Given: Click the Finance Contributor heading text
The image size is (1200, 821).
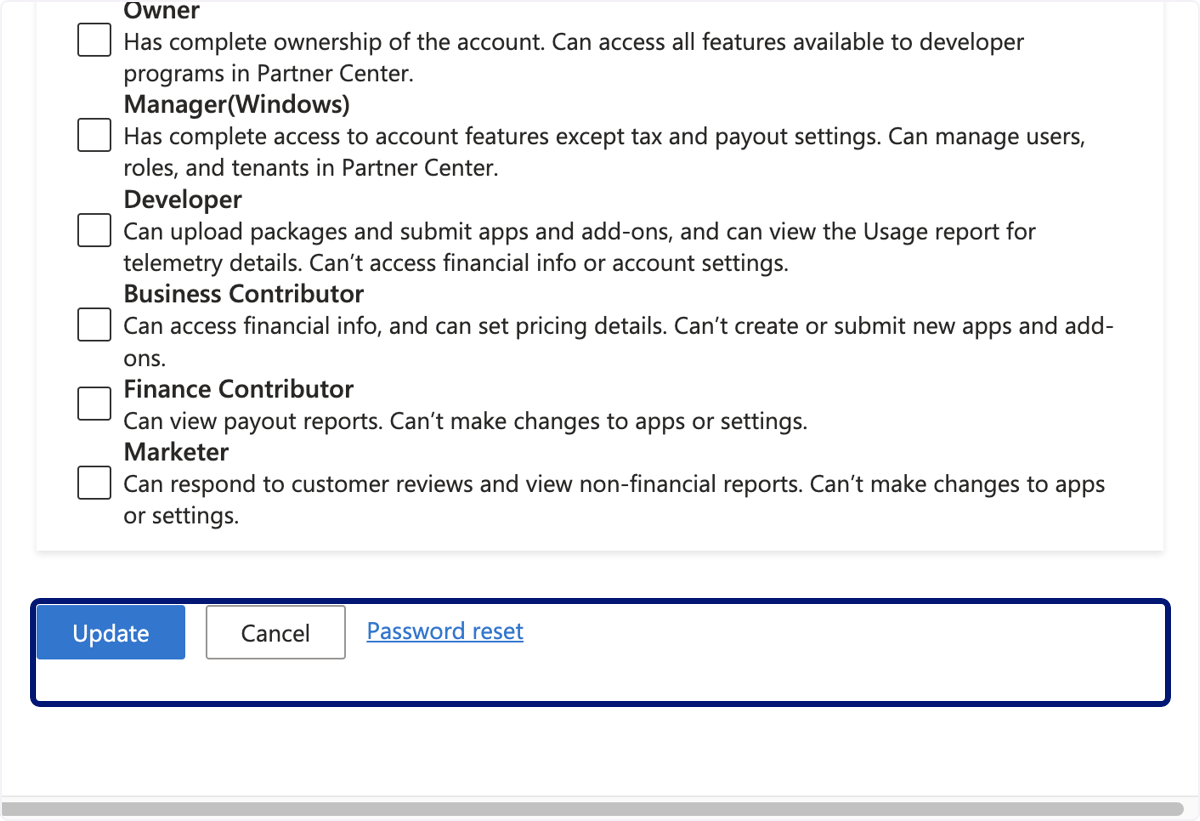Looking at the screenshot, I should click(x=239, y=389).
